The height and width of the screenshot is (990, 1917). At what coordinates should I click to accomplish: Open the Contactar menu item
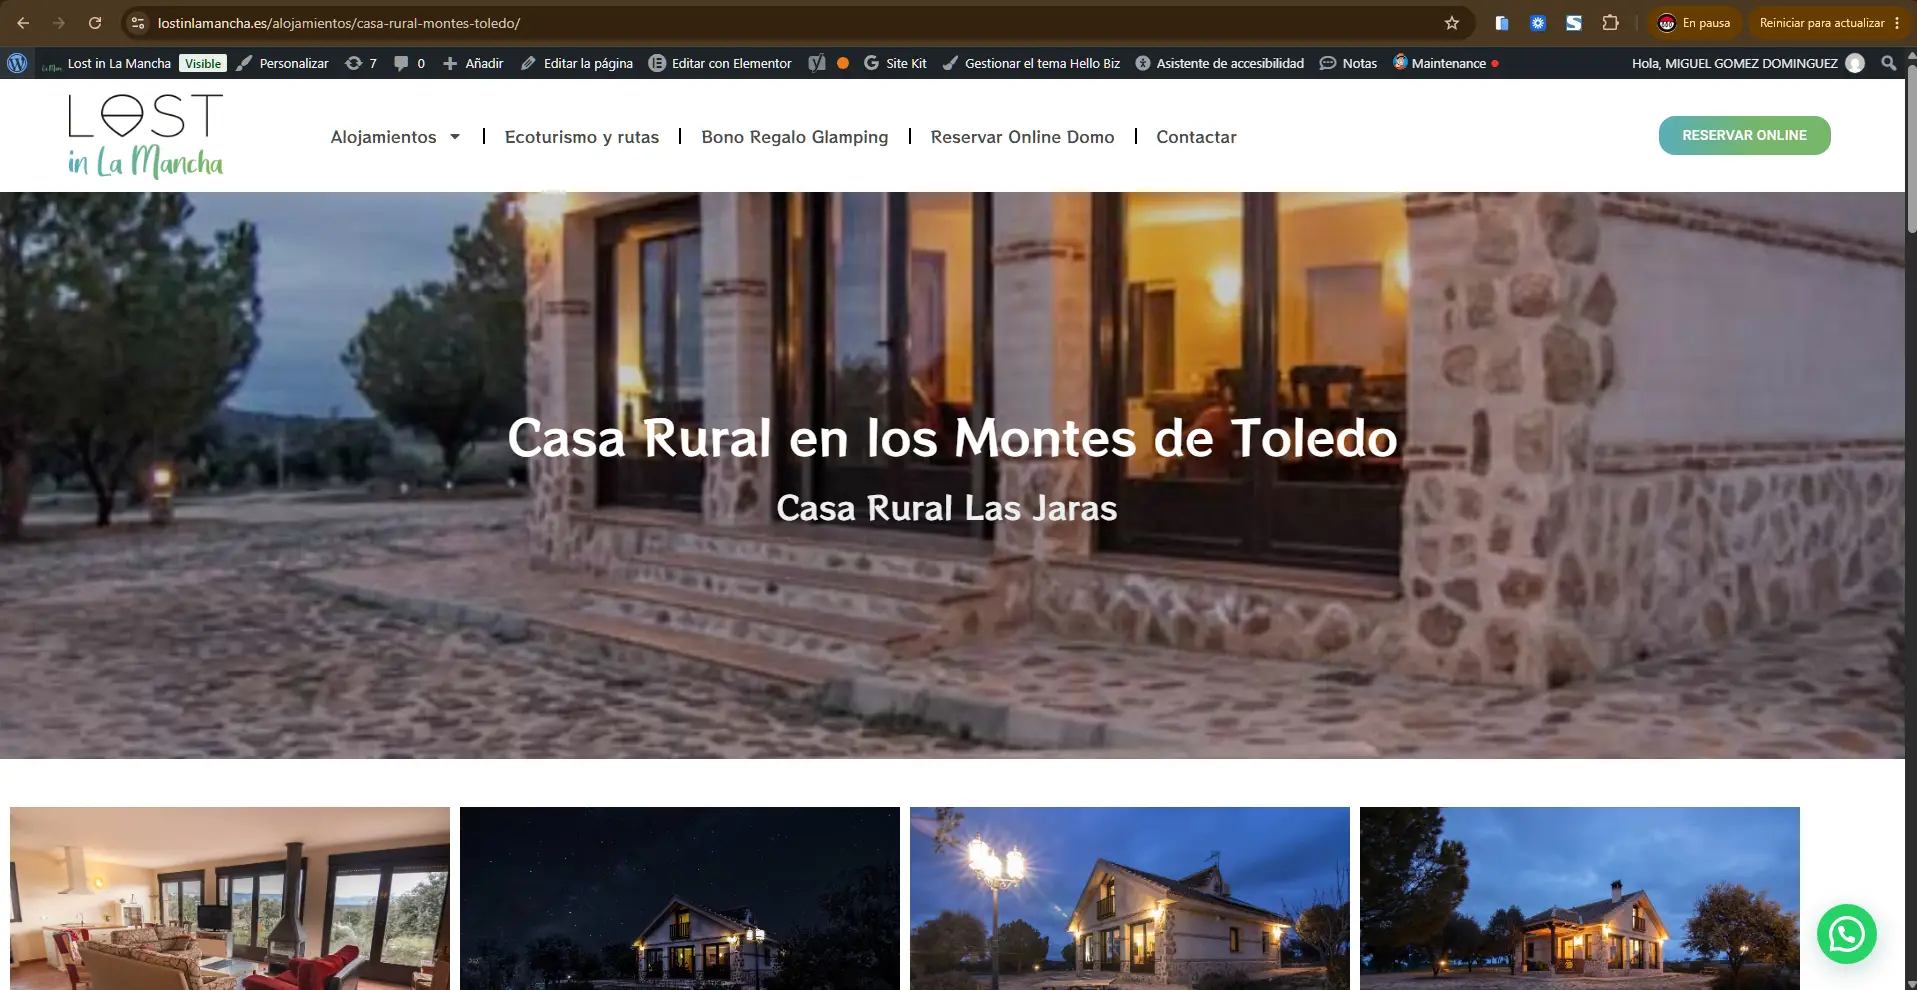click(1196, 137)
